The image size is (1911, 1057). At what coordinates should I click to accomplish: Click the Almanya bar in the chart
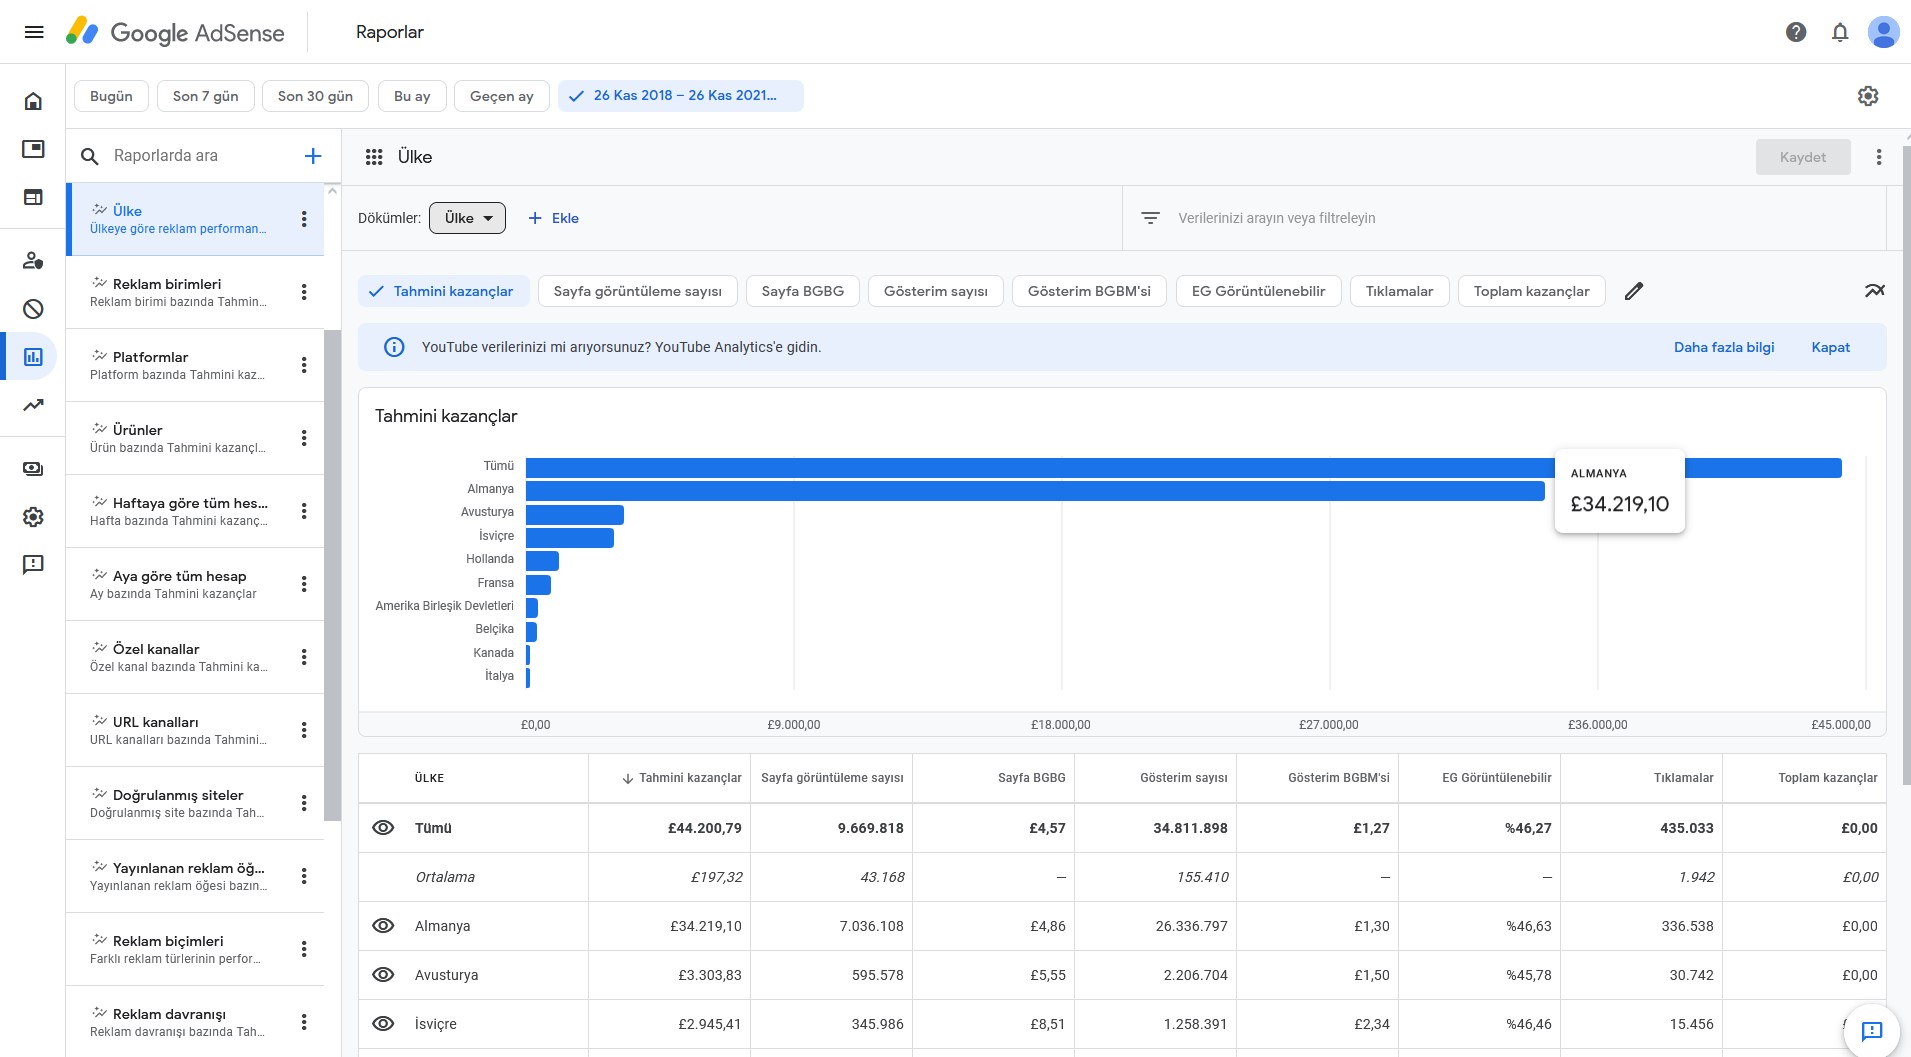tap(1035, 491)
